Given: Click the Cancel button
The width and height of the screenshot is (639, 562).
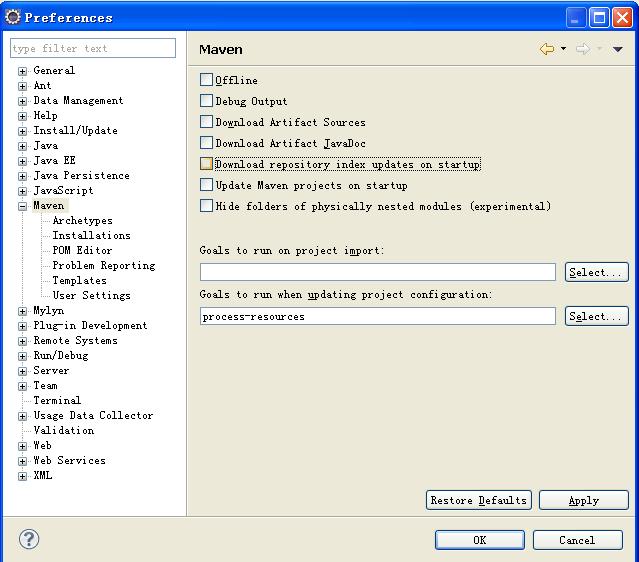Looking at the screenshot, I should (x=577, y=540).
